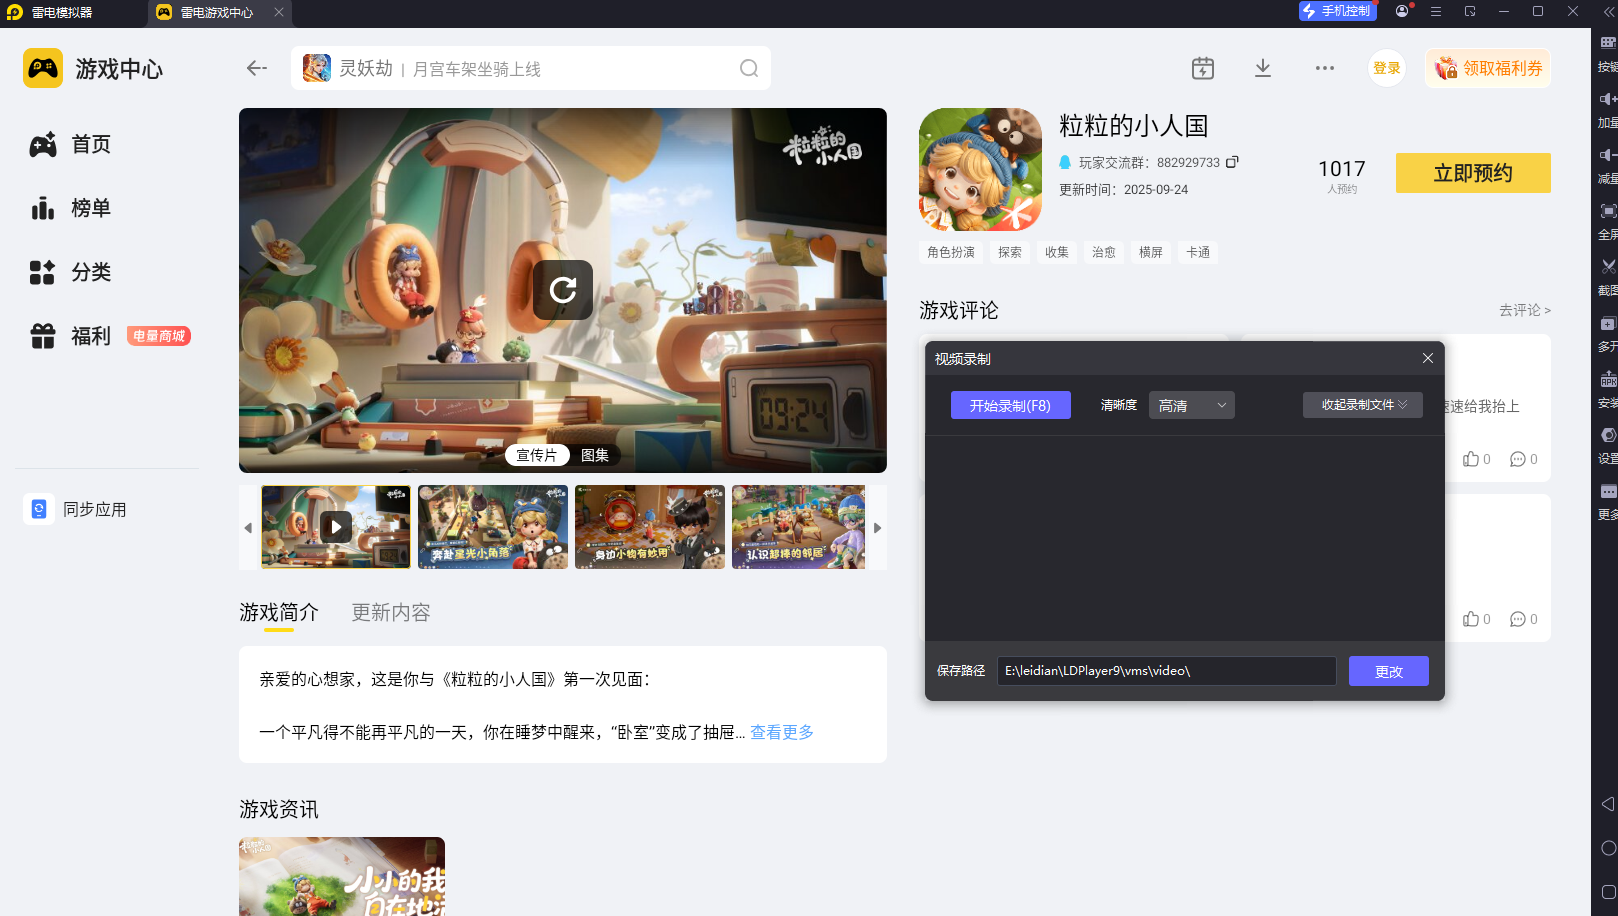Viewport: 1618px width, 916px height.
Task: Click the search box with 灵妖劫
Action: [531, 68]
